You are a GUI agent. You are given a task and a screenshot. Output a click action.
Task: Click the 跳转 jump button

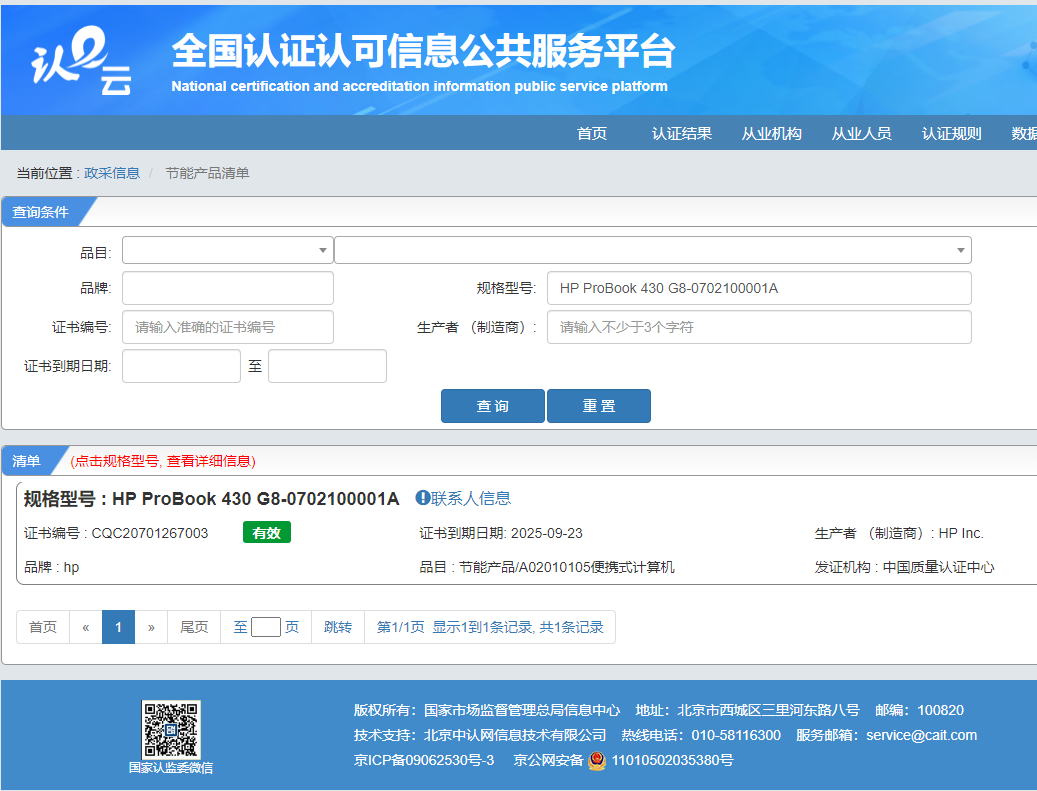(x=338, y=627)
